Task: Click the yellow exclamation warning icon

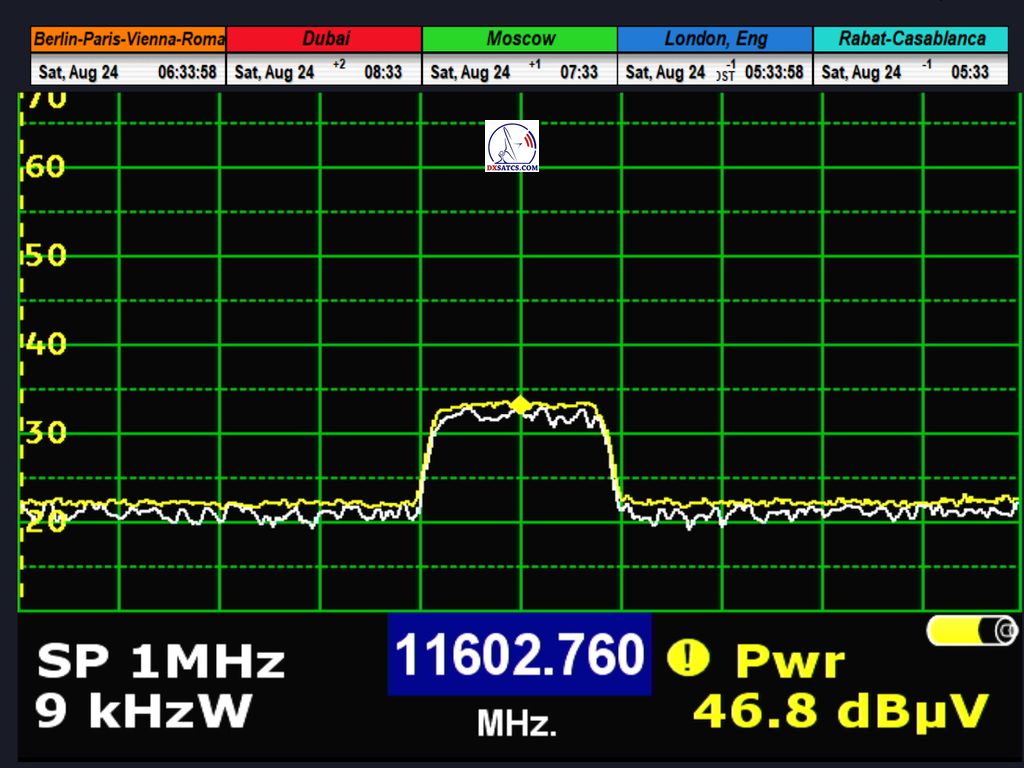Action: [x=688, y=657]
